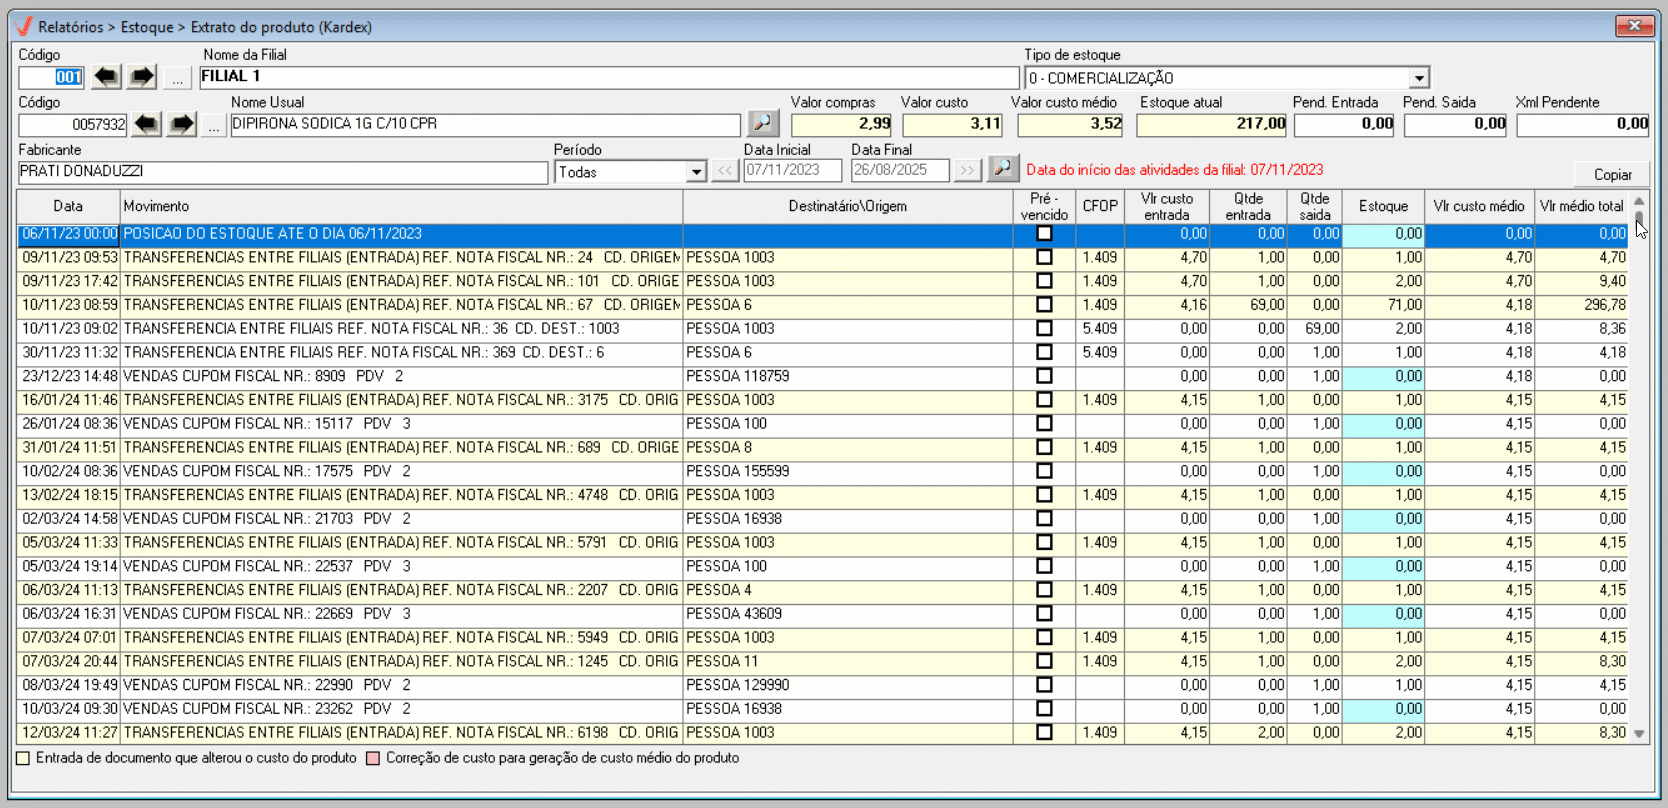Expand the Período dropdown
The image size is (1668, 808).
(696, 172)
